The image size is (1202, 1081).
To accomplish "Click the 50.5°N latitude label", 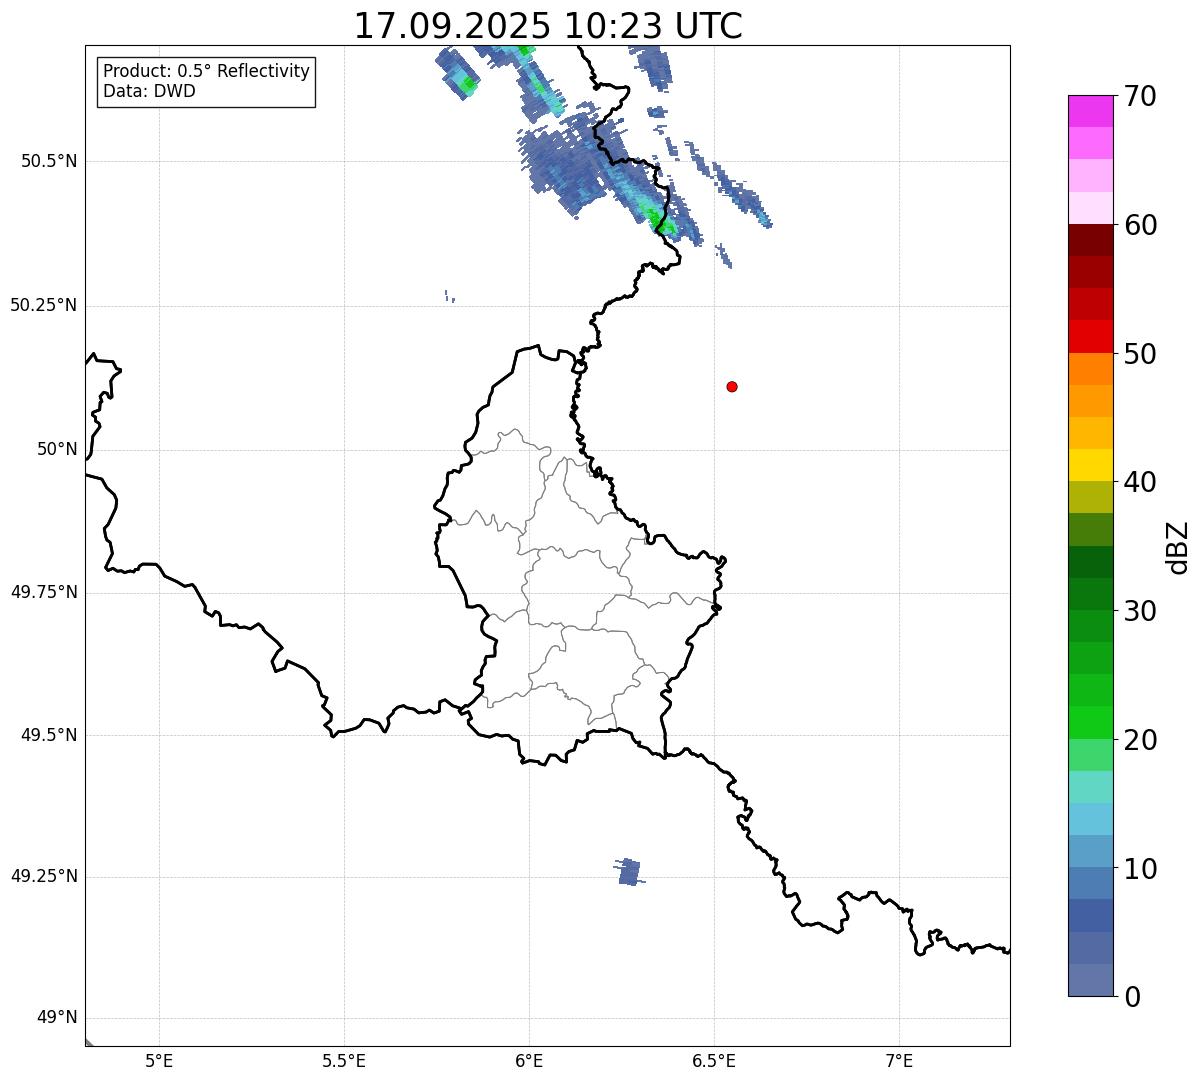I will click(48, 161).
